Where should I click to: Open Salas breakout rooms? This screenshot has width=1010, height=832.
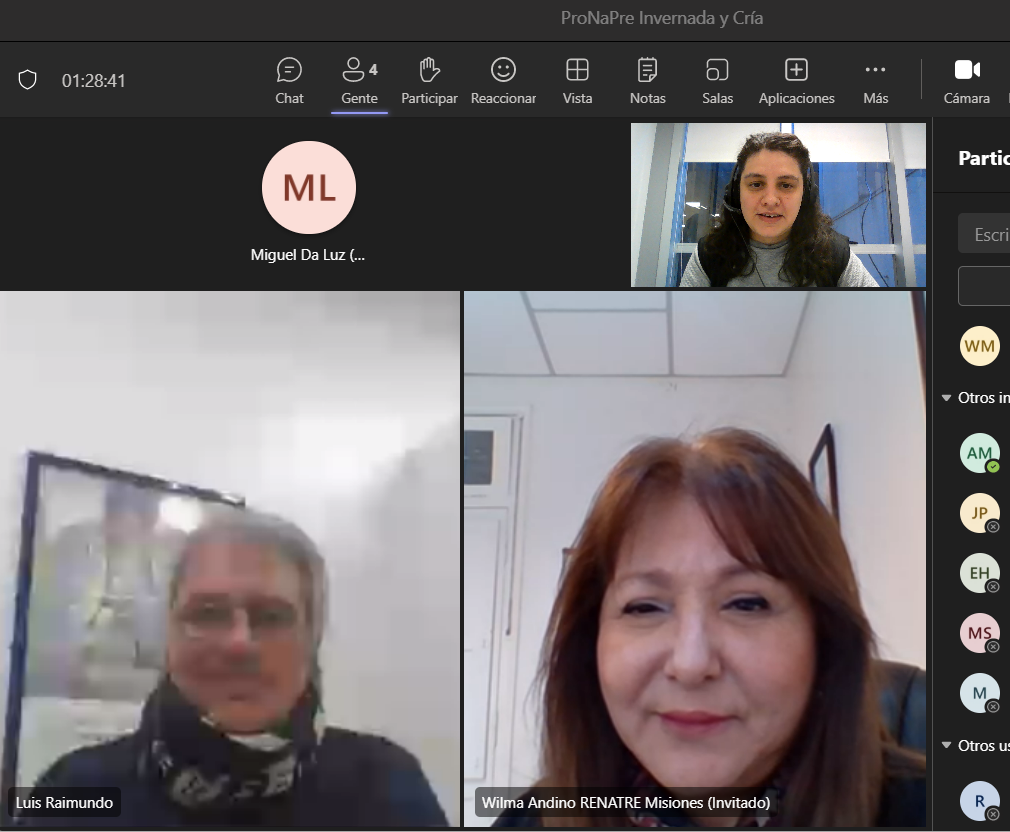[x=717, y=80]
